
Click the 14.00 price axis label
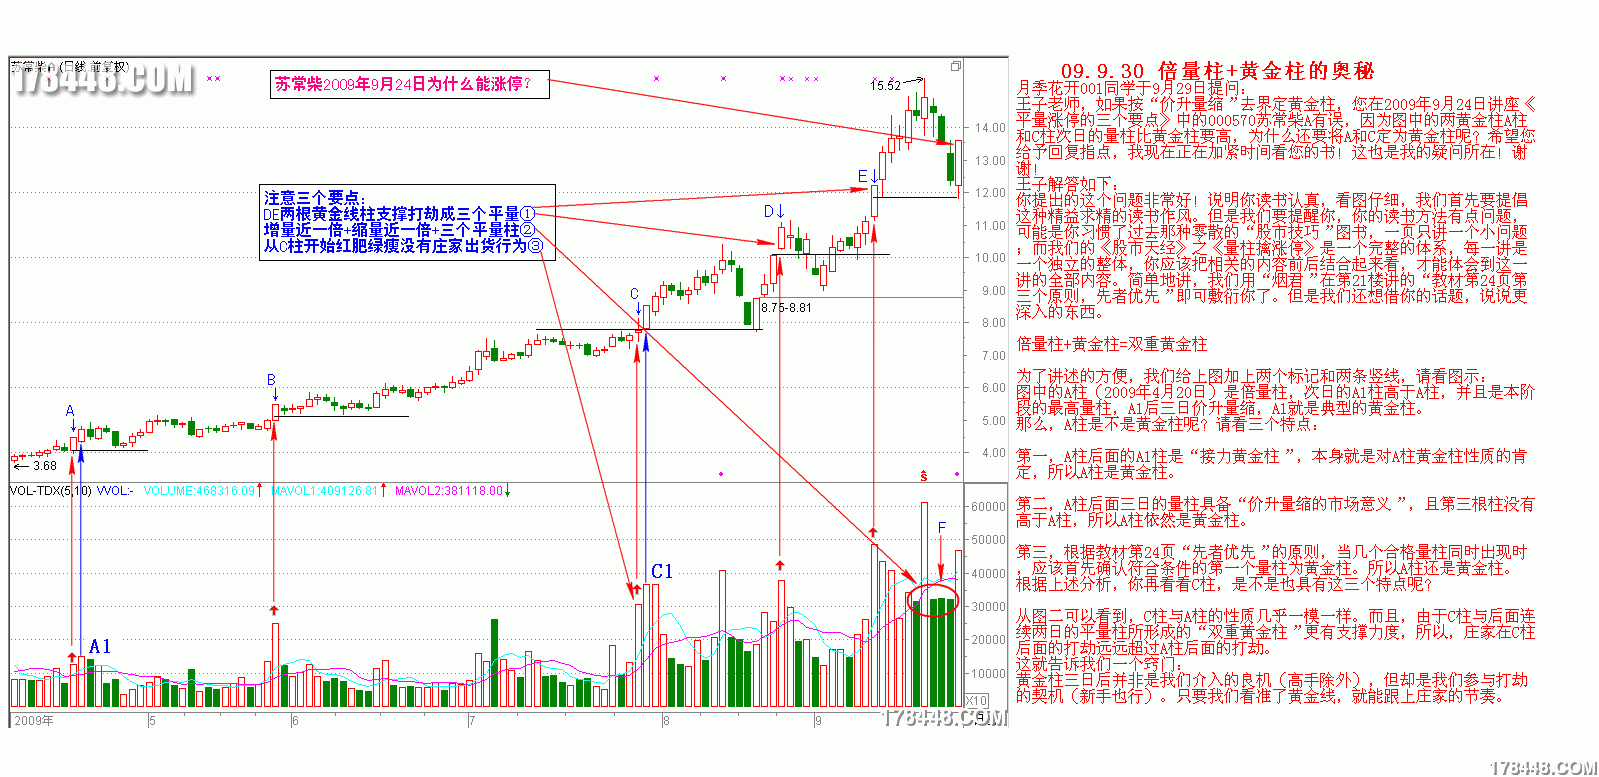coord(990,128)
